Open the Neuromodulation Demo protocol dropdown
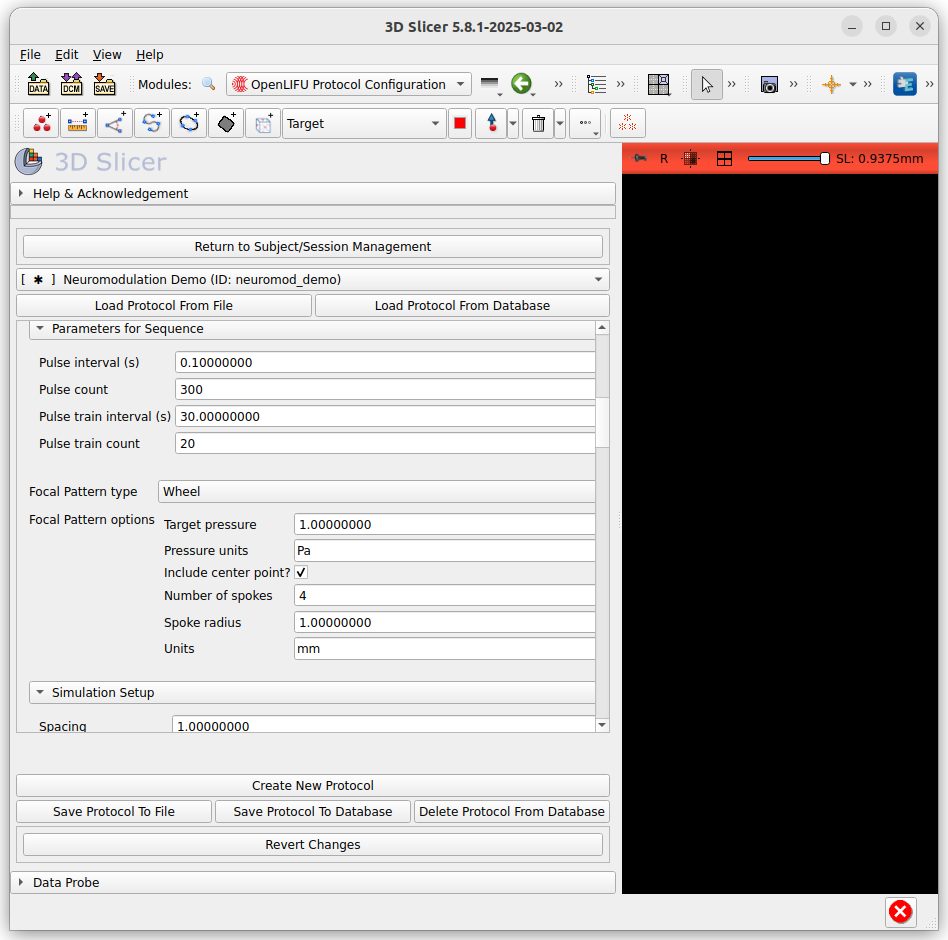Screen dimensions: 948x940 [313, 279]
